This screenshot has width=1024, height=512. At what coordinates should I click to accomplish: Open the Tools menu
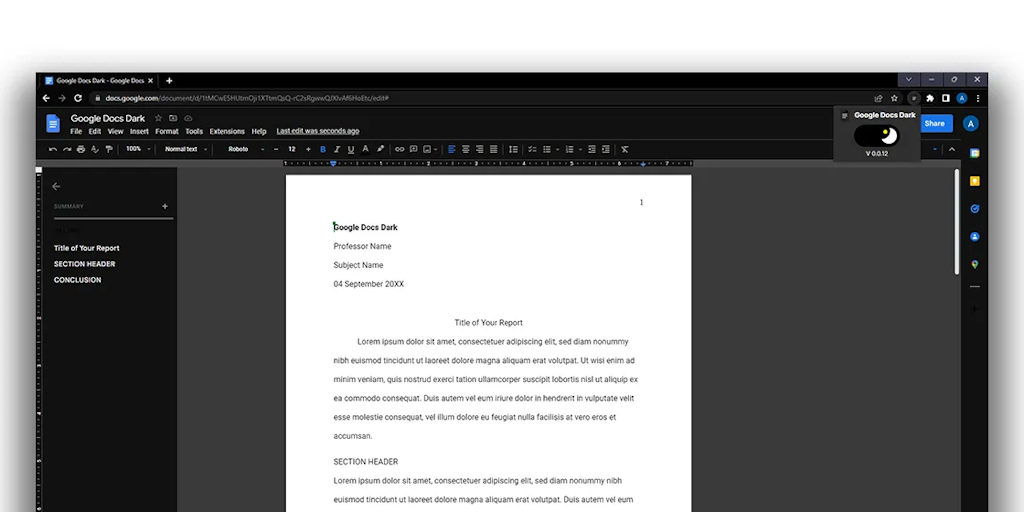[x=194, y=131]
